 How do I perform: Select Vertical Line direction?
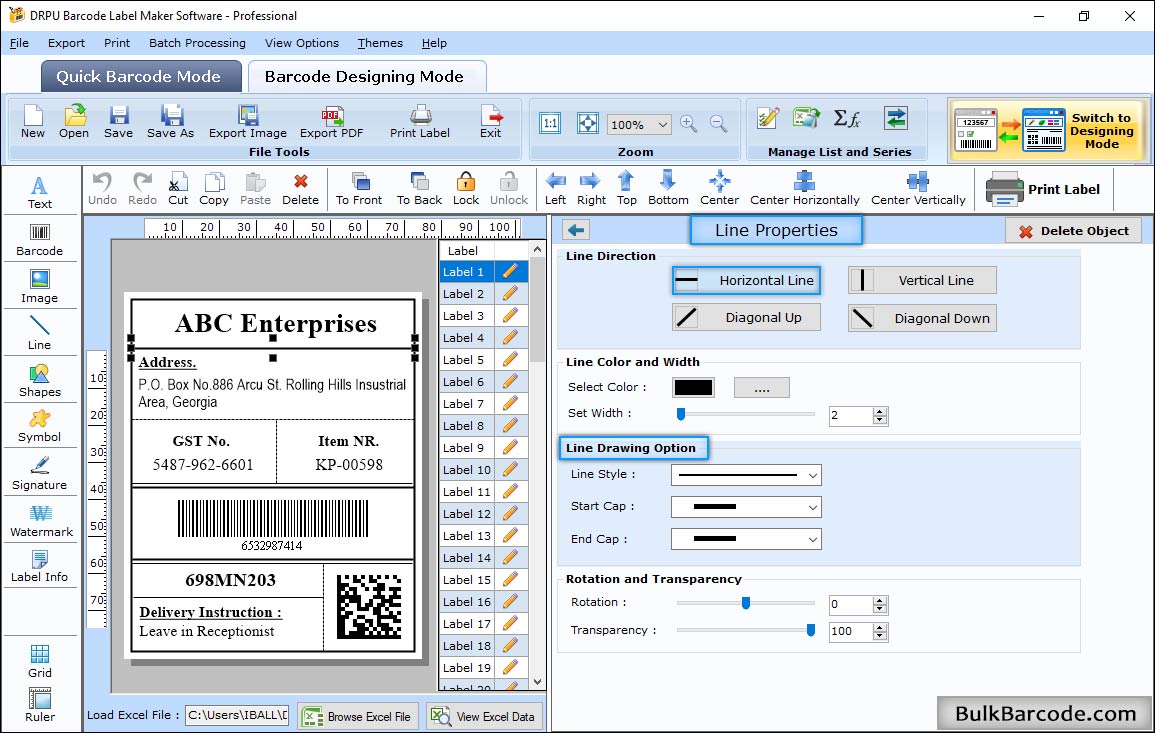[x=922, y=281]
